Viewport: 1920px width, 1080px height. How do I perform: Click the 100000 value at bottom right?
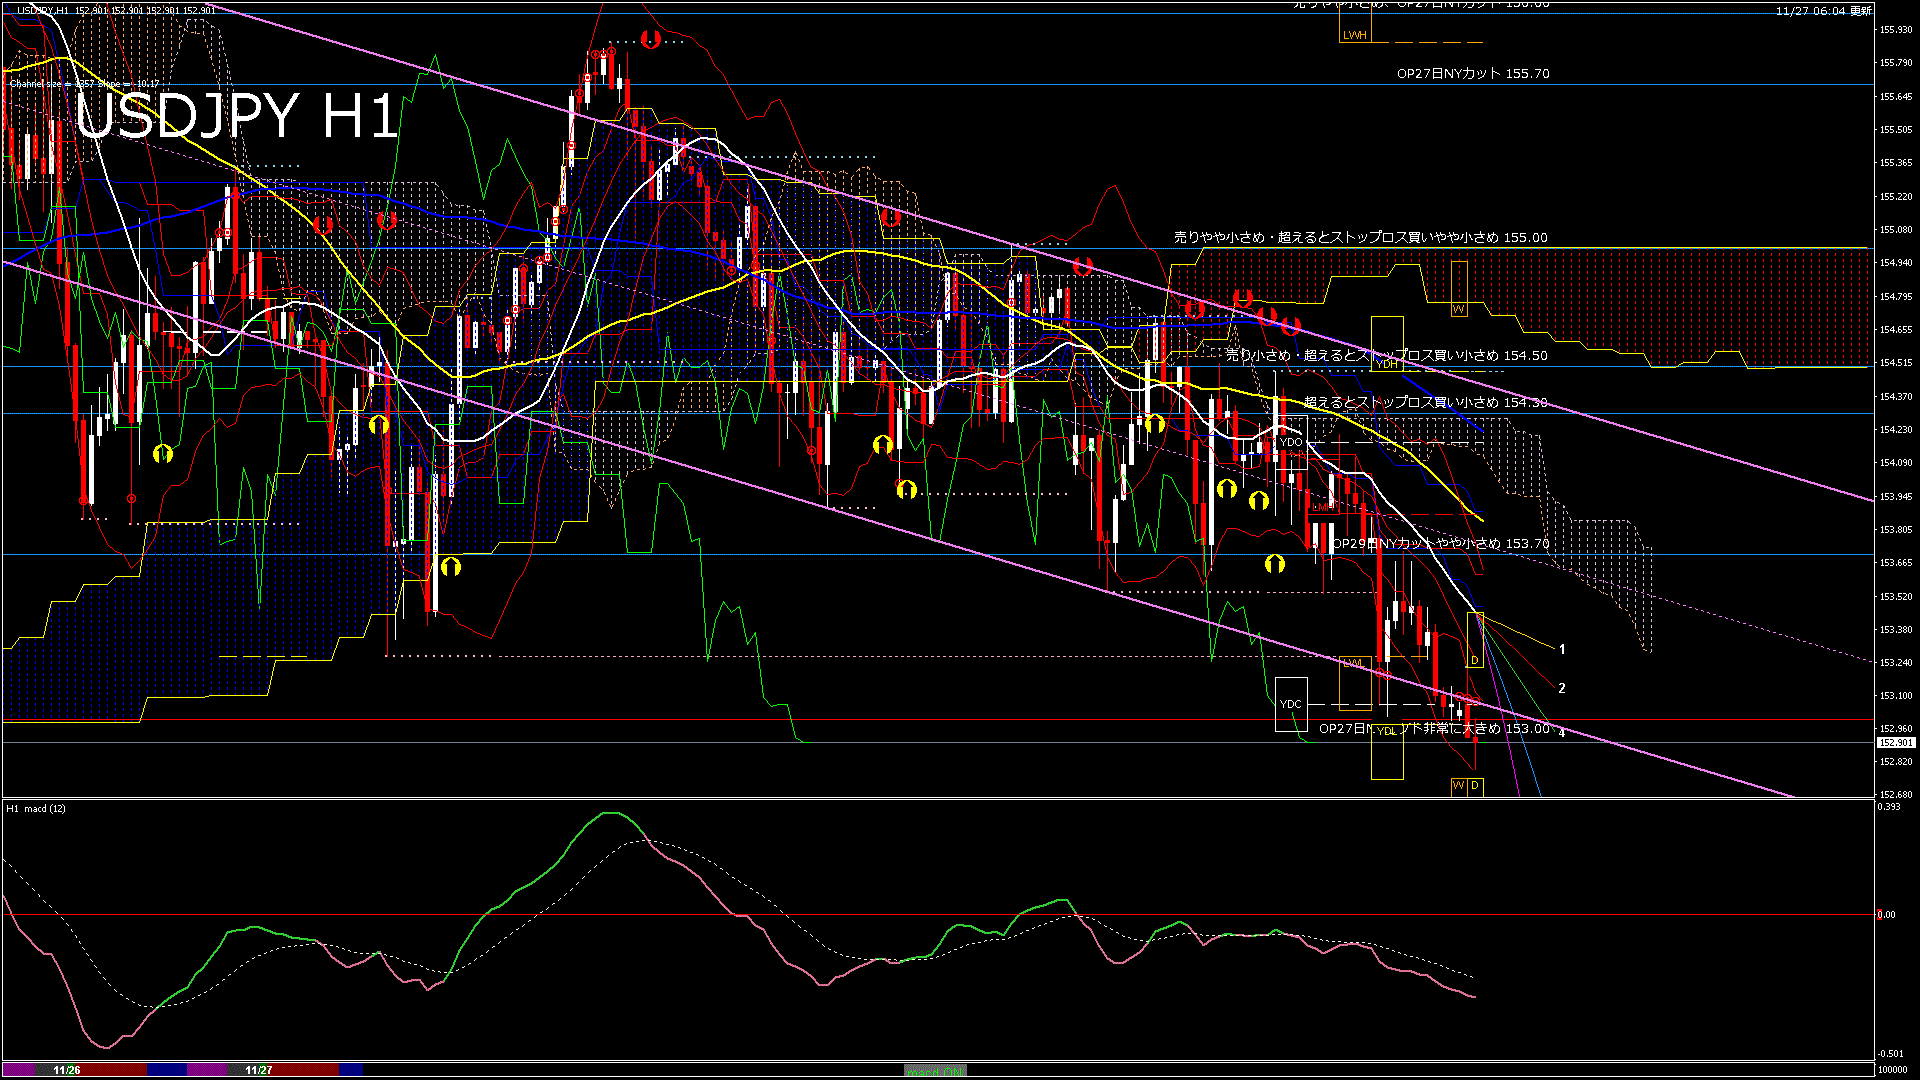pos(1892,1070)
